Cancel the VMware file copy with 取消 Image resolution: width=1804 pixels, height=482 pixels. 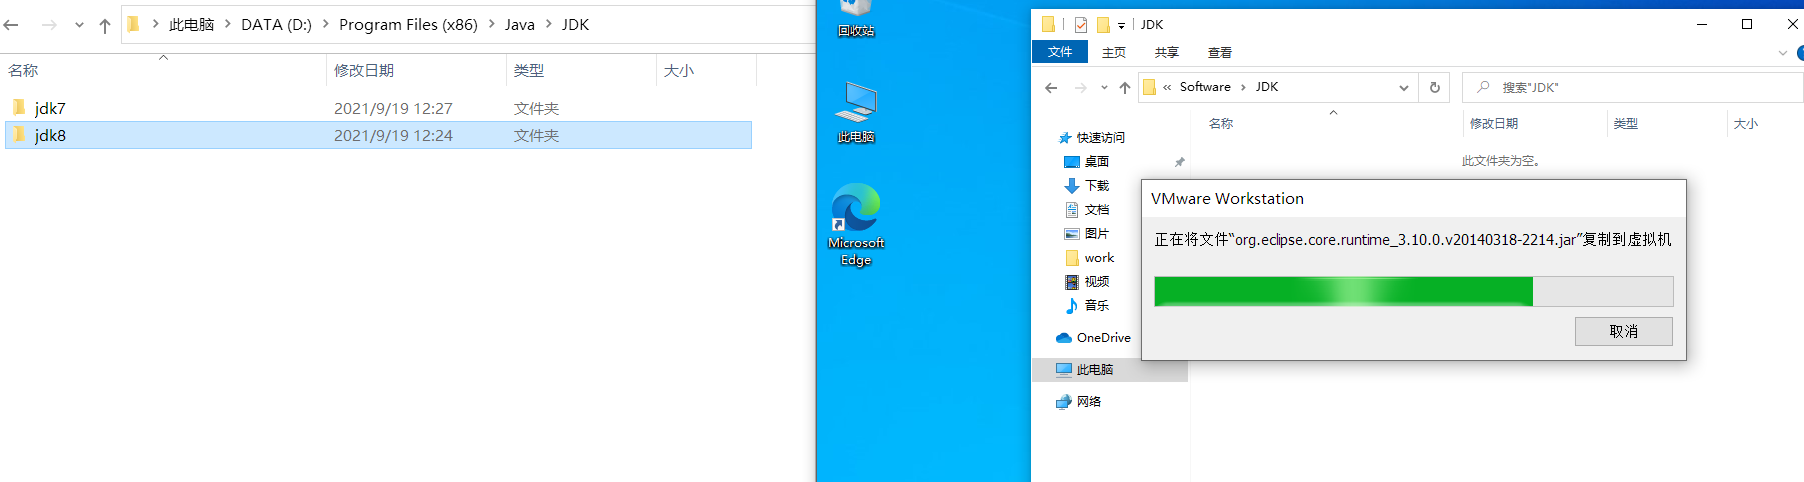click(1623, 331)
